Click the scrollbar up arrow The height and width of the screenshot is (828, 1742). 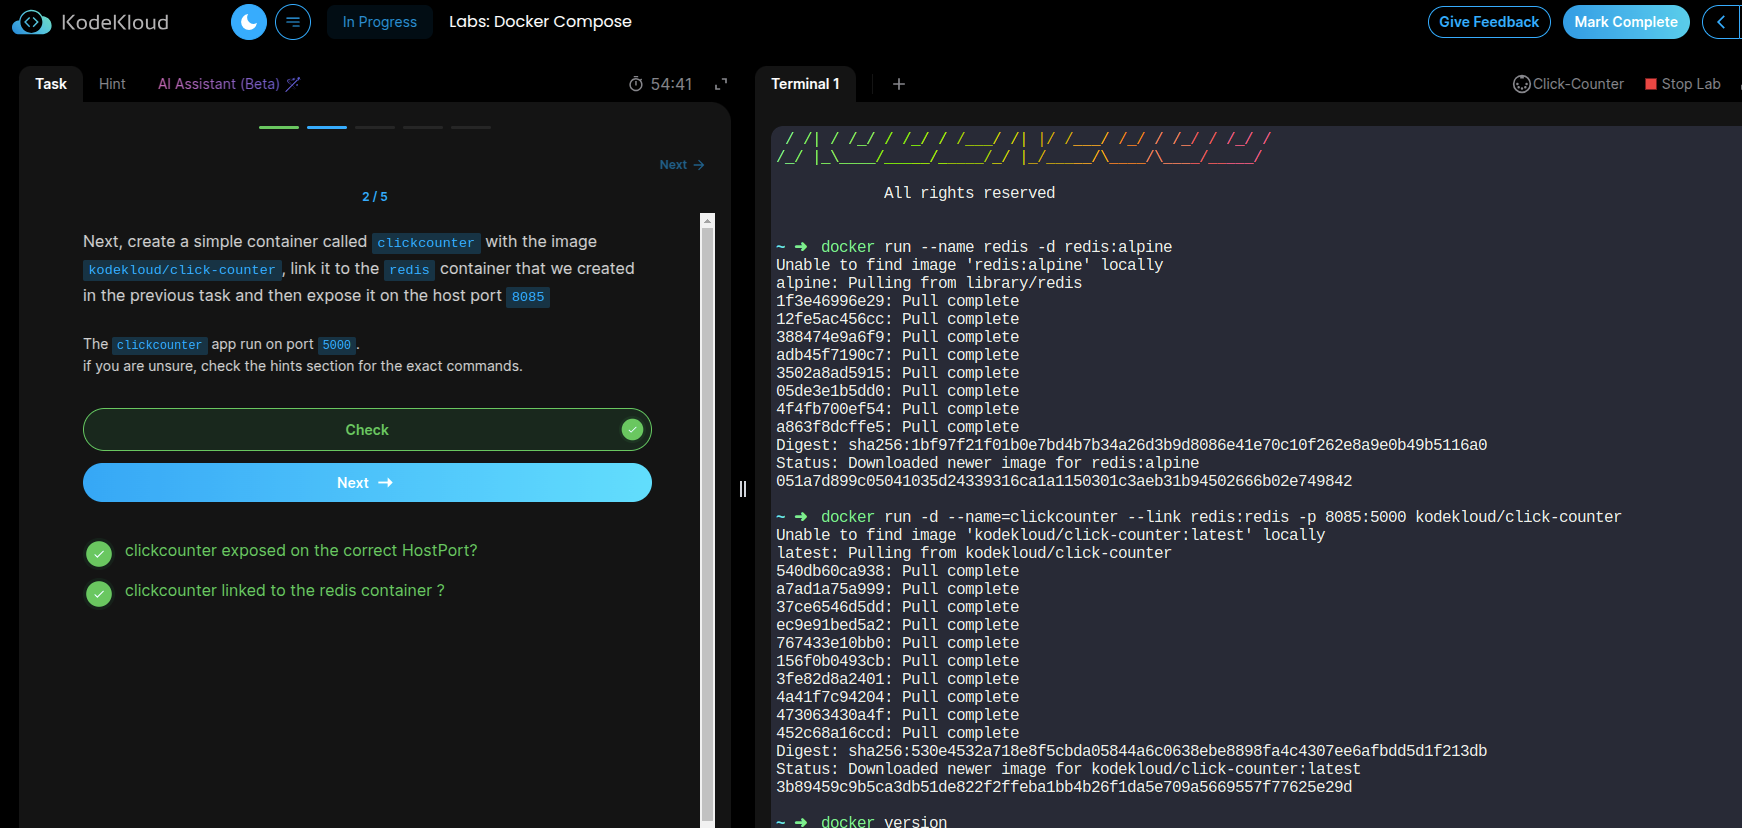coord(708,220)
